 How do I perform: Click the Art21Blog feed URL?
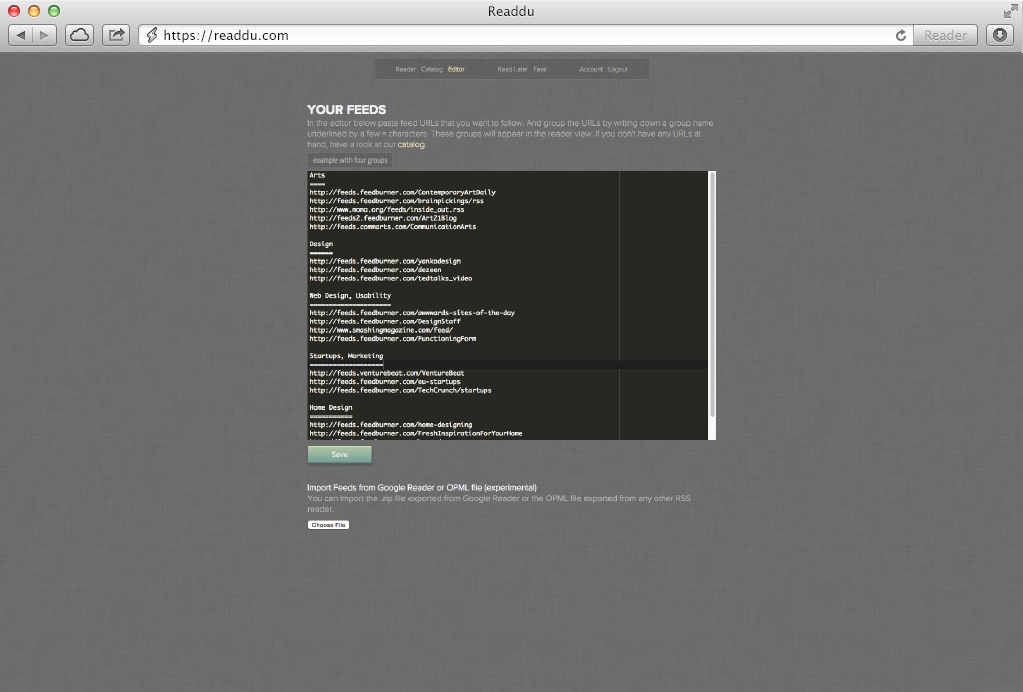[x=383, y=218]
